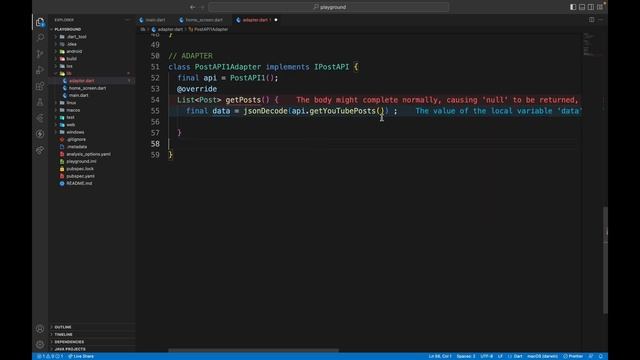640x360 pixels.
Task: Open Customize Layout icon
Action: coord(600,7)
